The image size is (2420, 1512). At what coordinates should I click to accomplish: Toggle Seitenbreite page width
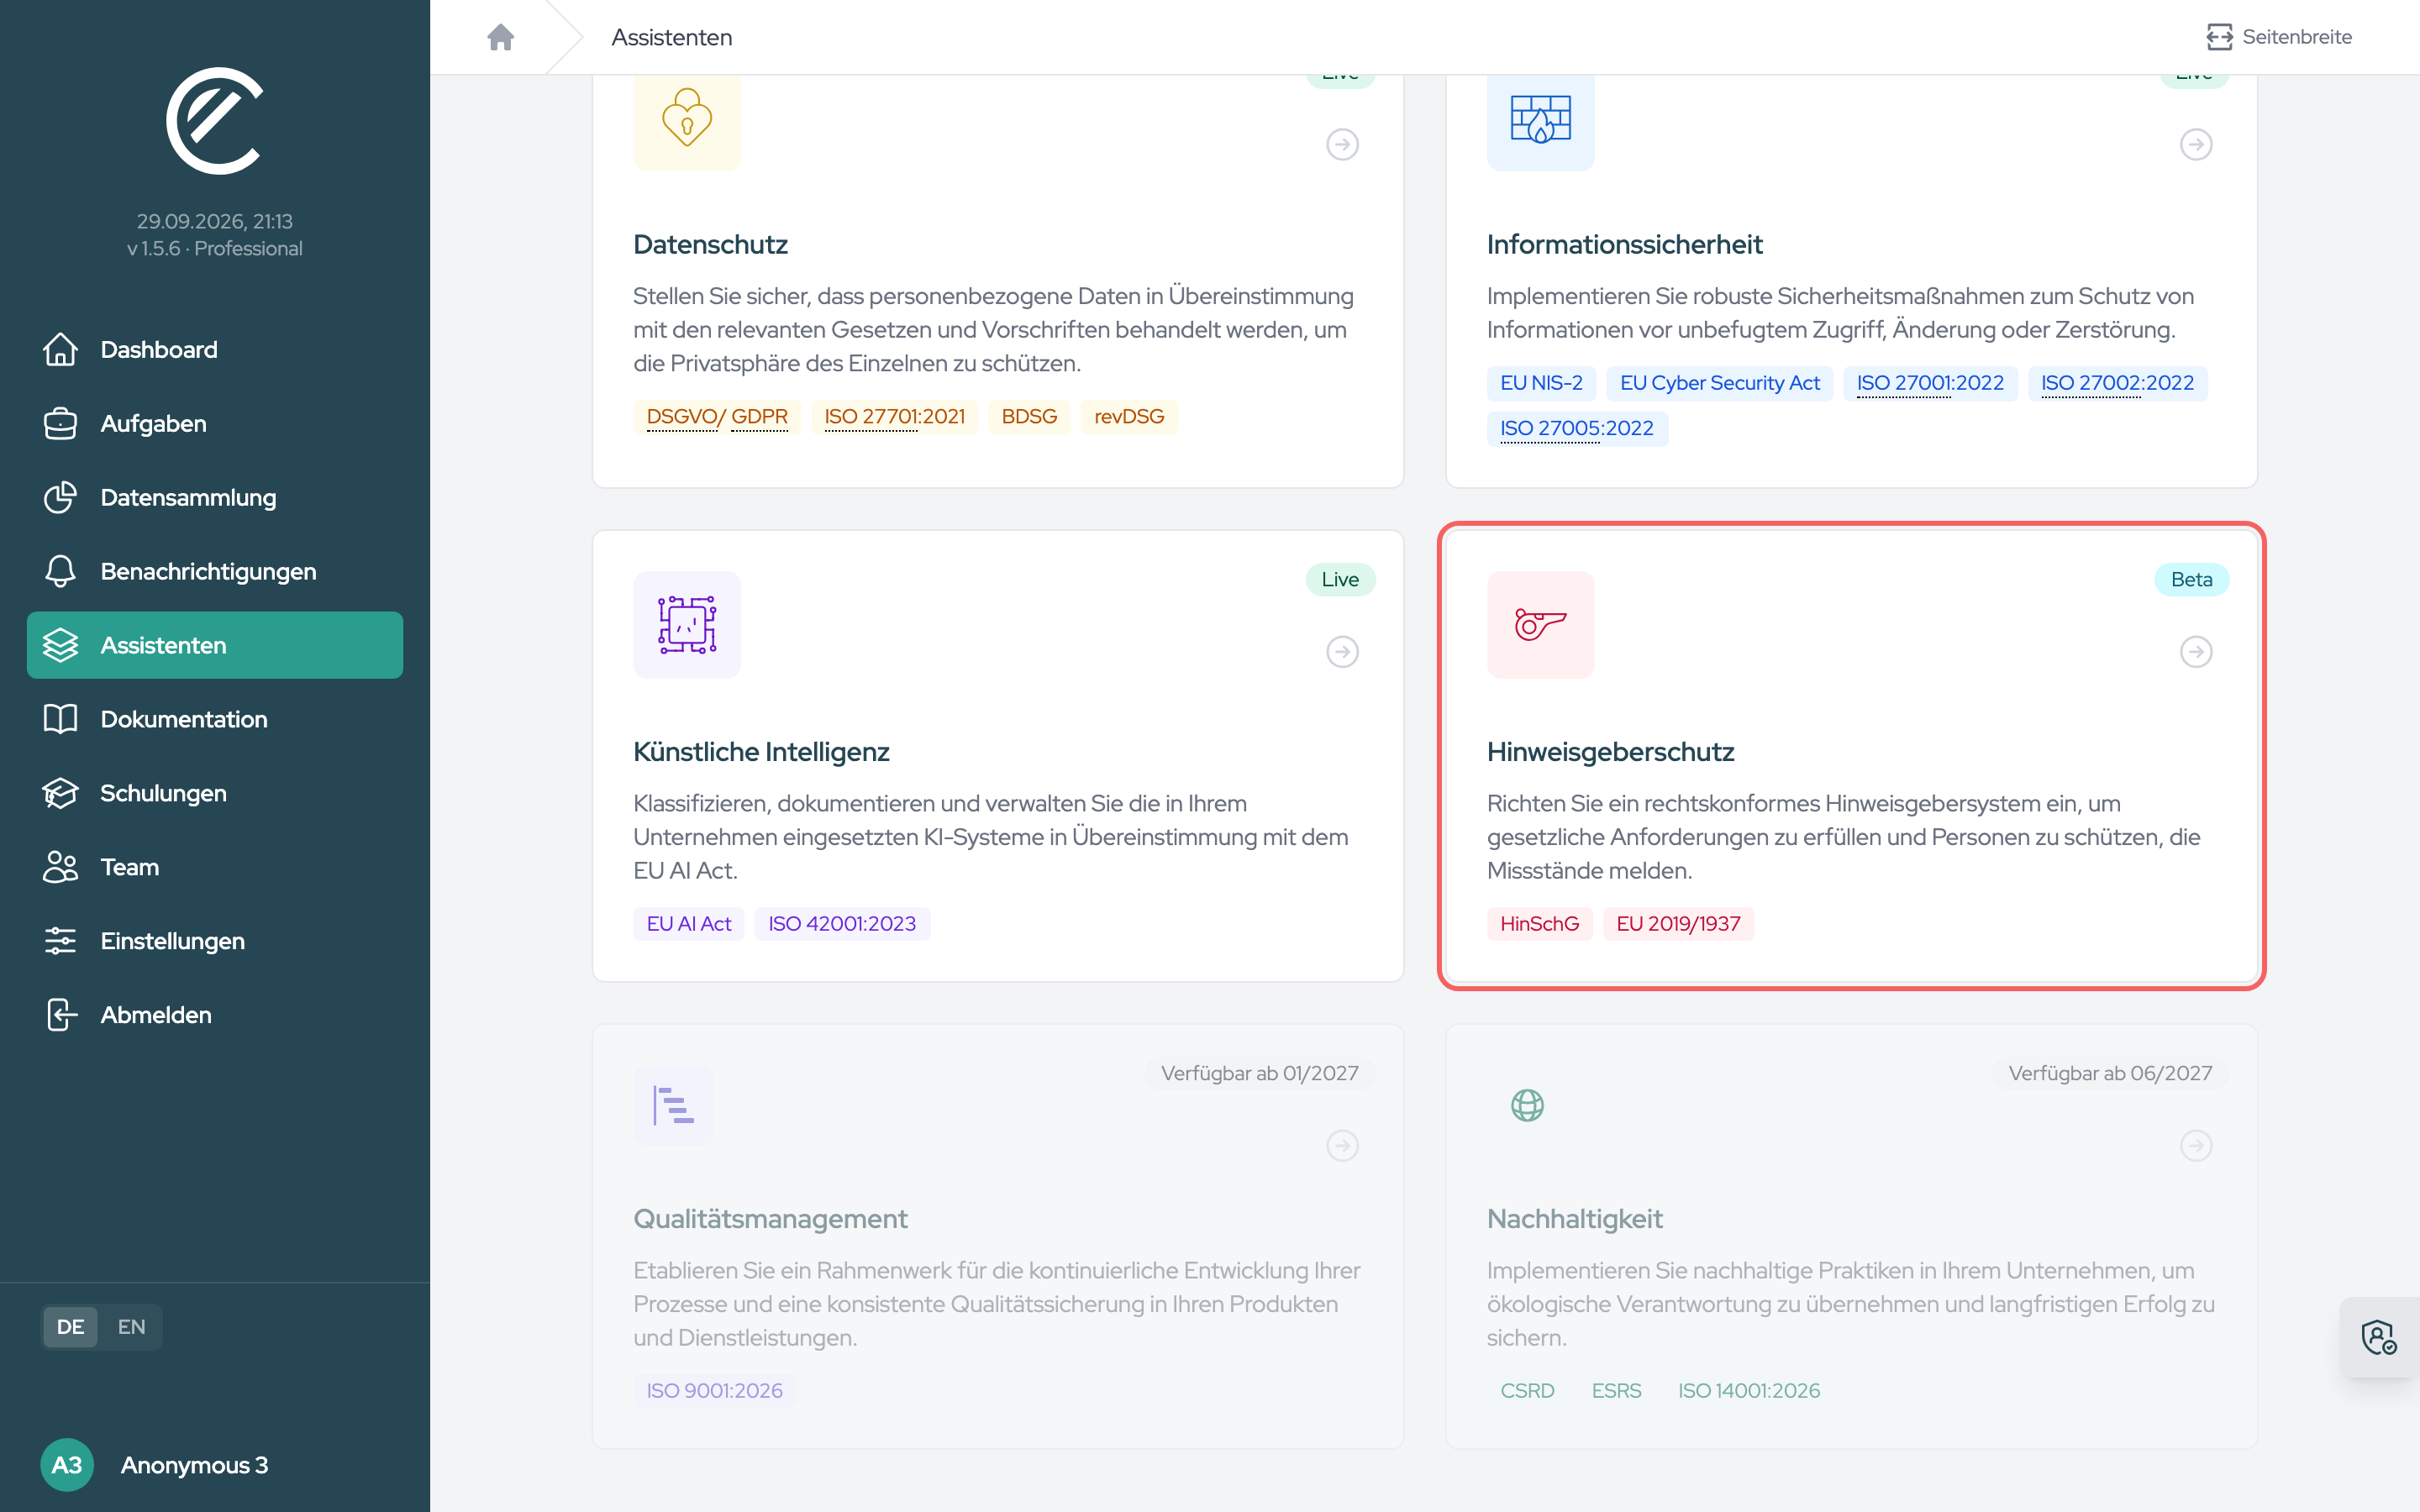click(x=2279, y=37)
